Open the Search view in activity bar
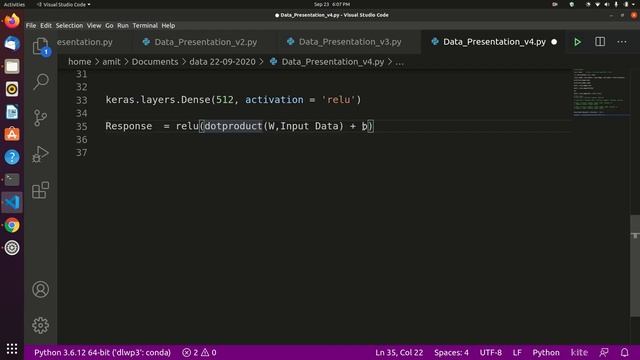 tap(40, 82)
